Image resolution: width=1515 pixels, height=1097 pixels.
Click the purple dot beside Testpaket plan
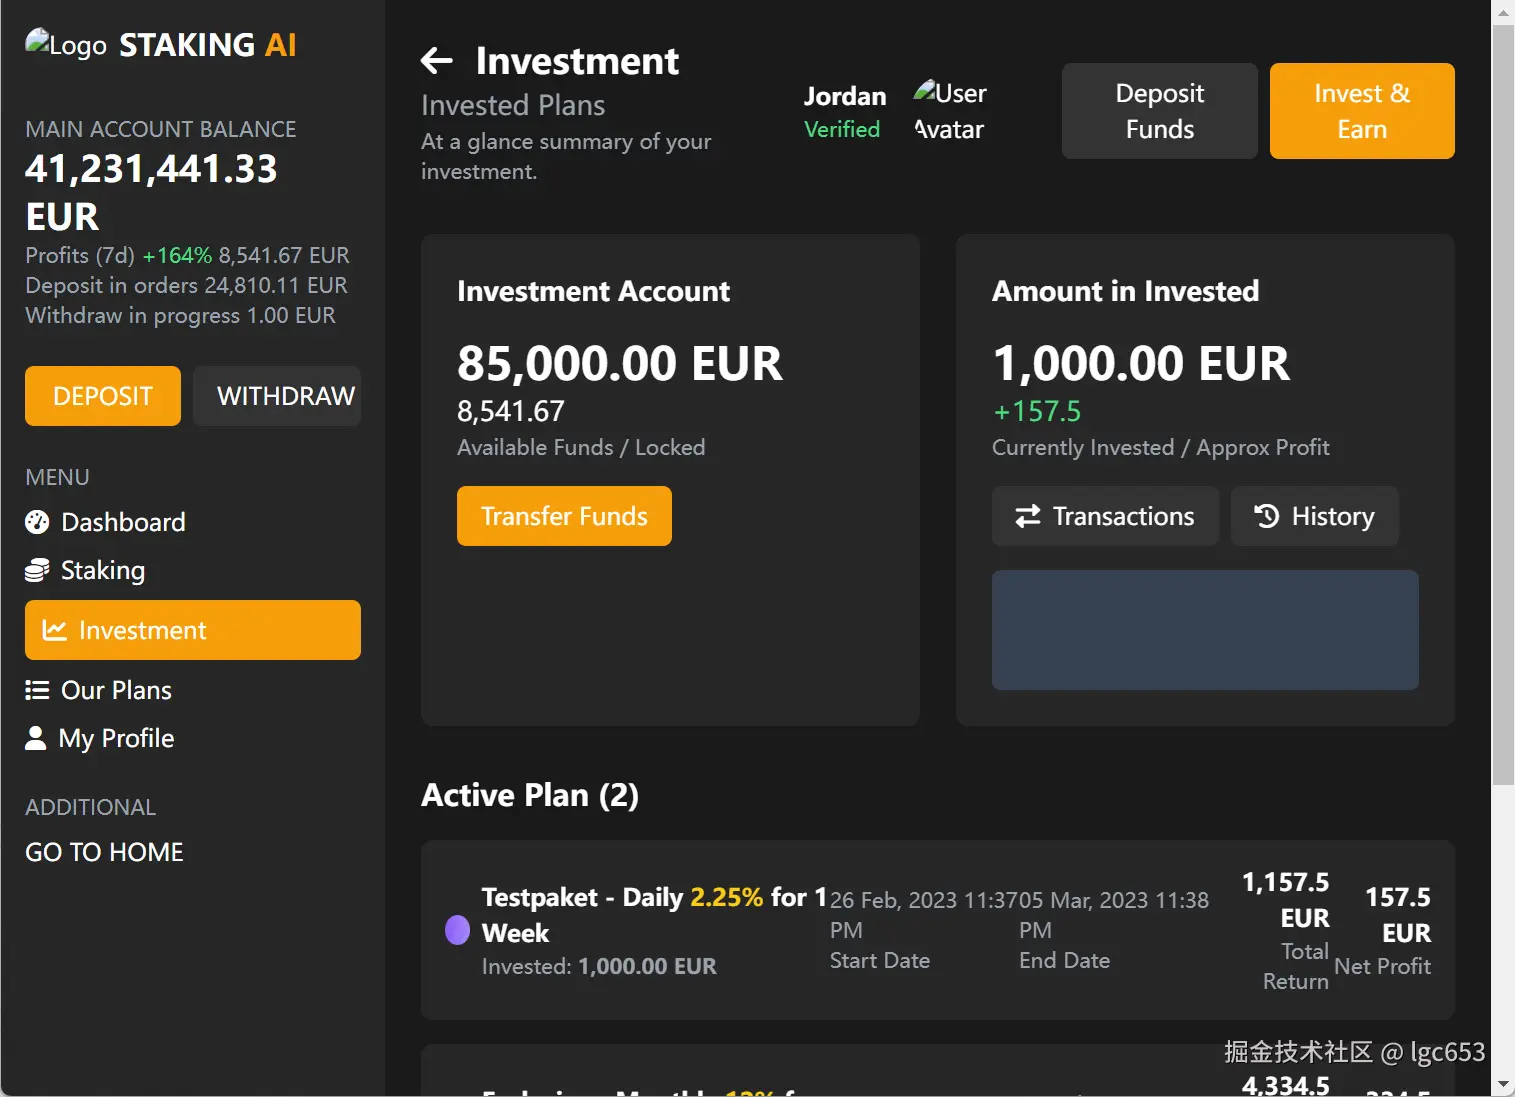(457, 930)
